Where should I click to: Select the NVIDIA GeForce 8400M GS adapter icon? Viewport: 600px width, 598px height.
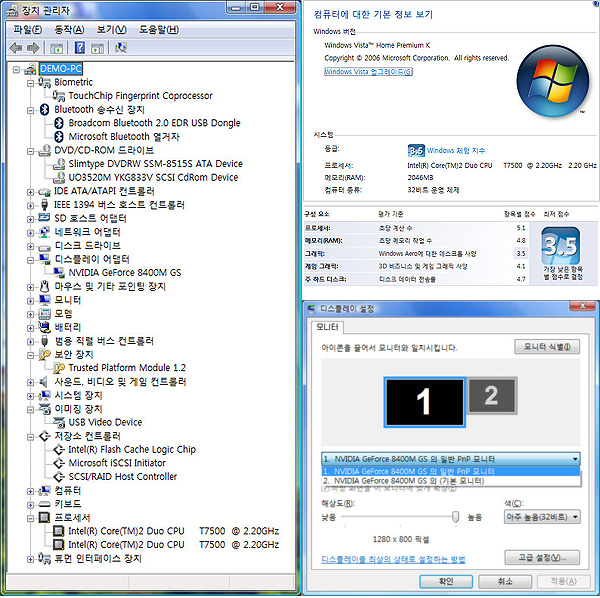(59, 272)
